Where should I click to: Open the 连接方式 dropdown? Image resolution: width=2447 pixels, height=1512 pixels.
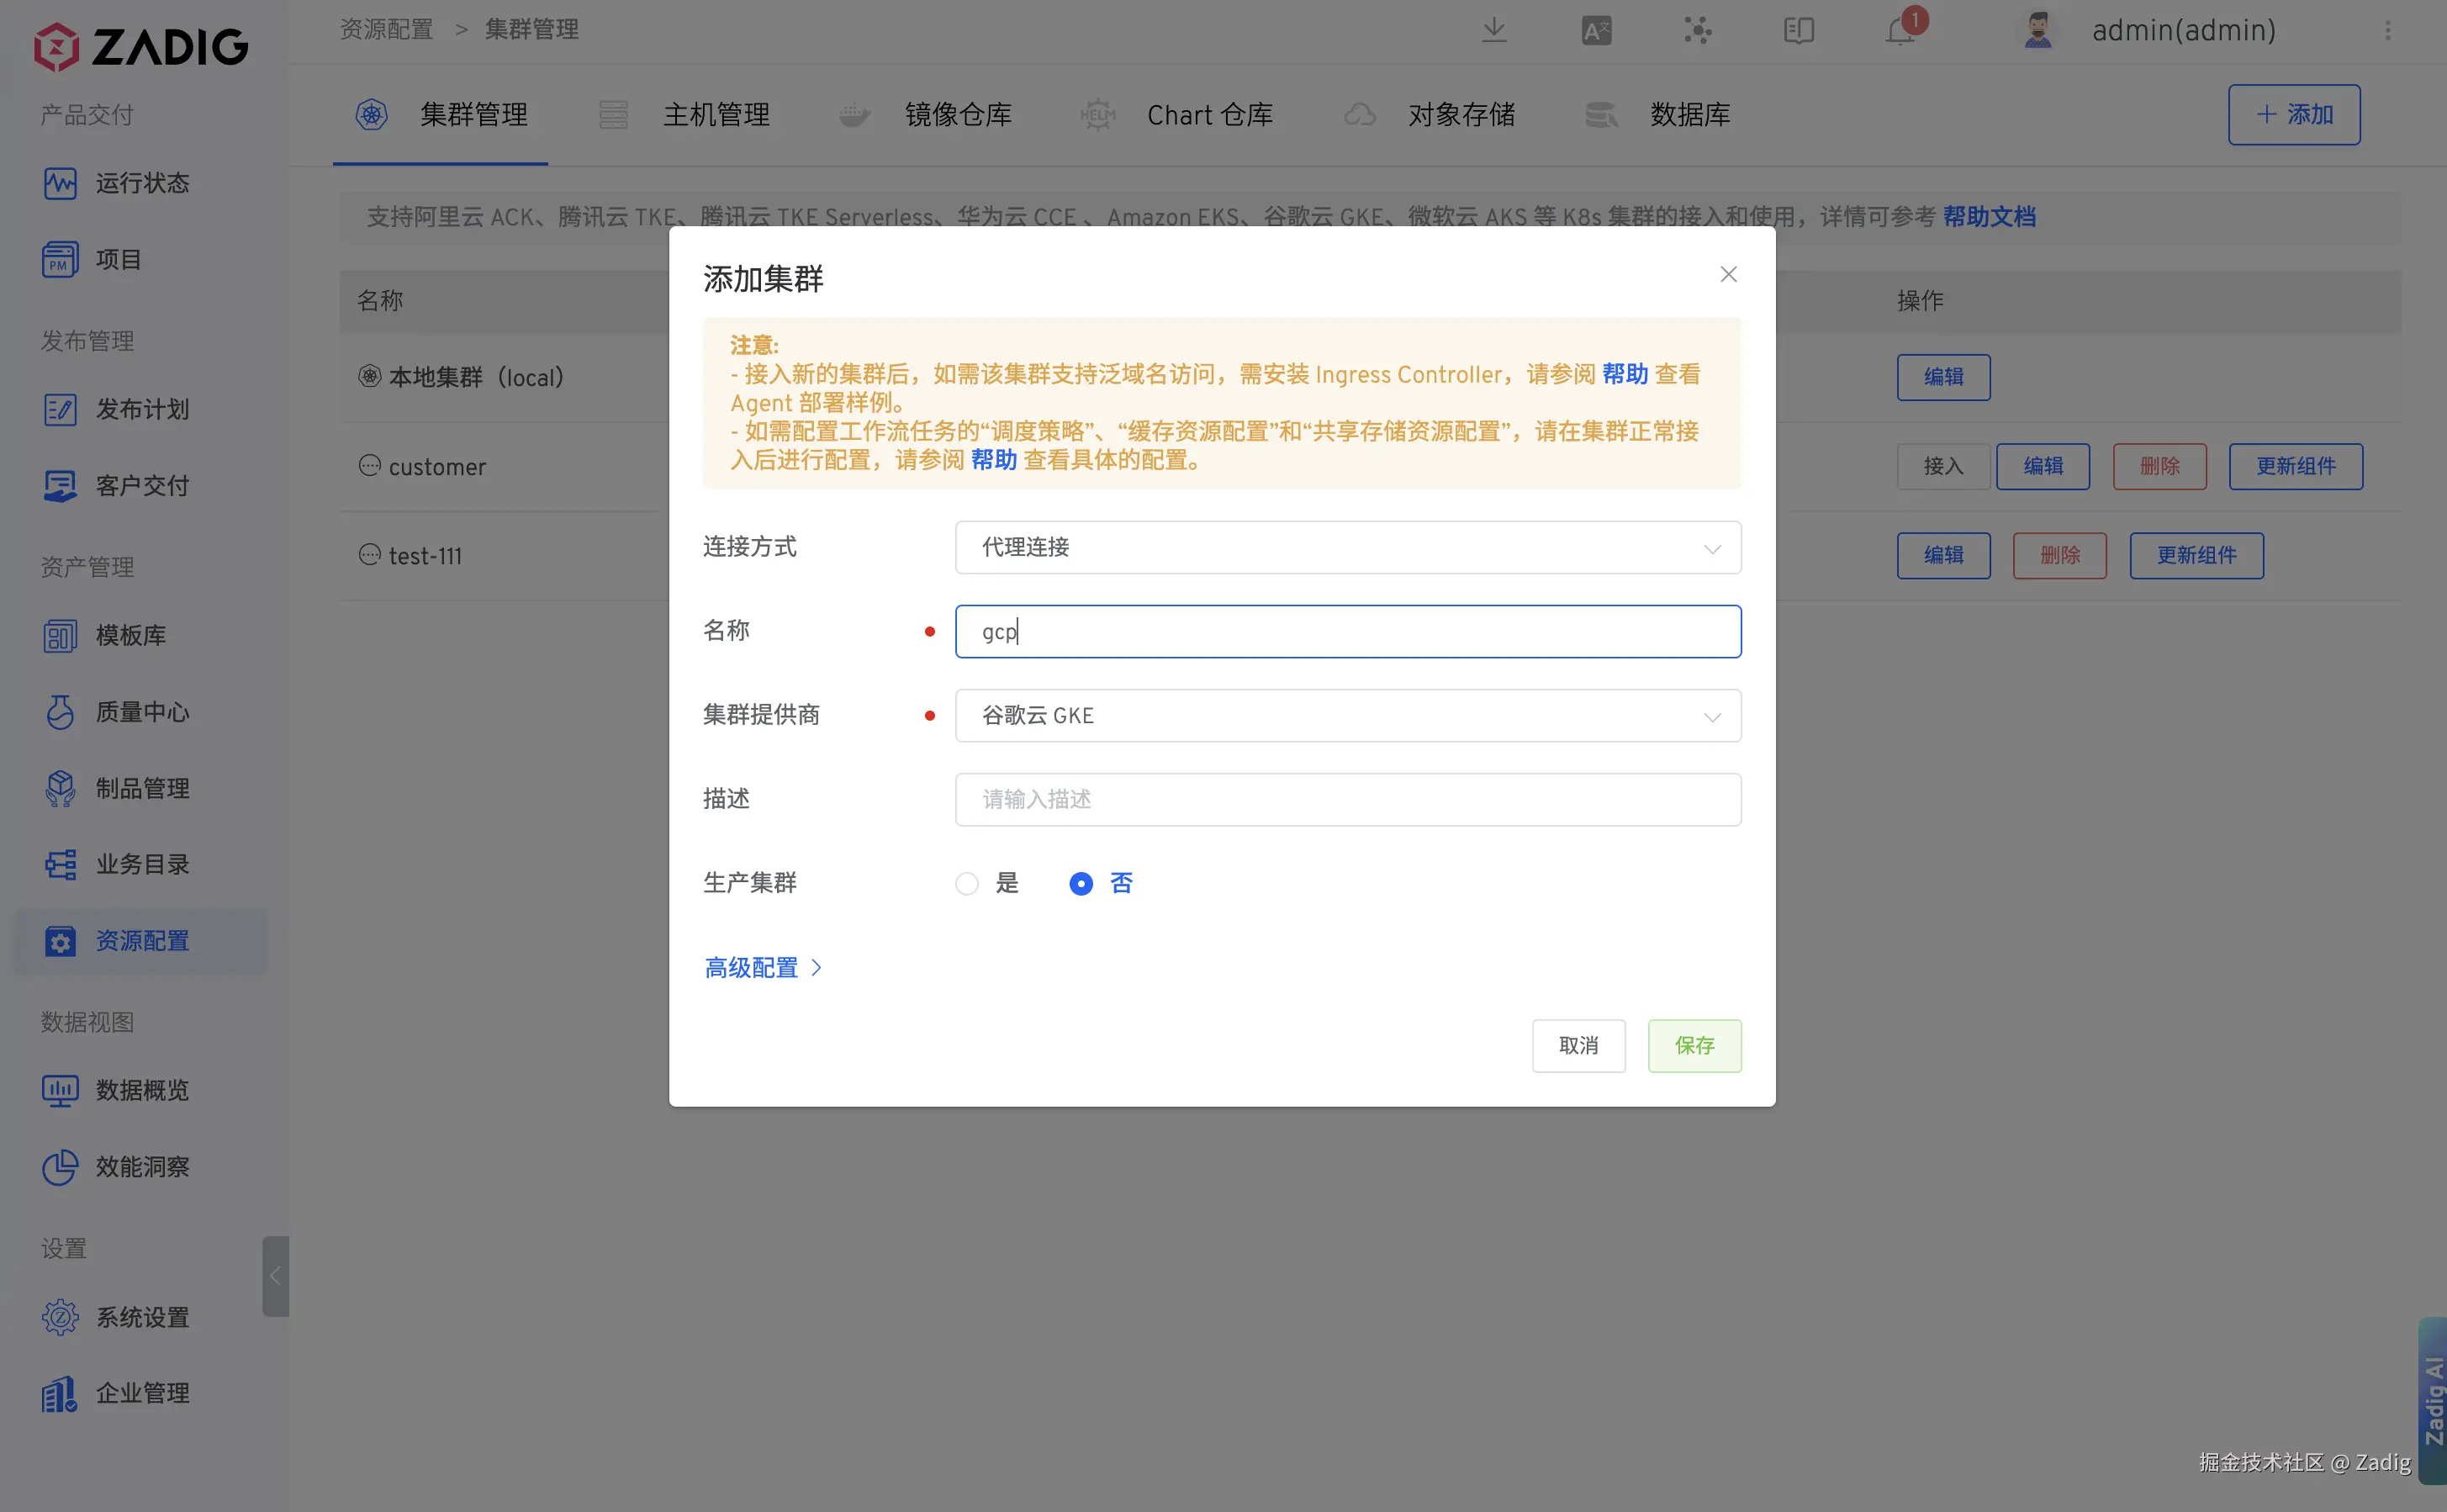(x=1347, y=547)
